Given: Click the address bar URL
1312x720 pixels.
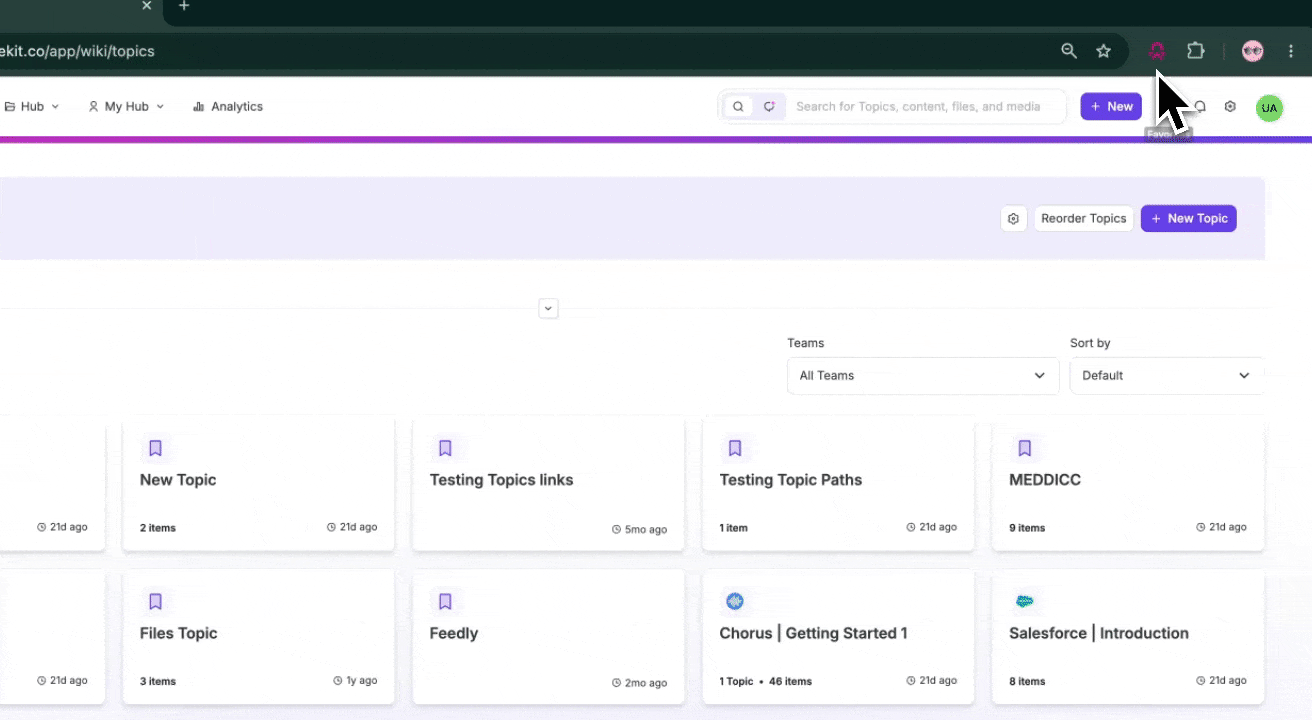Looking at the screenshot, I should coord(77,51).
